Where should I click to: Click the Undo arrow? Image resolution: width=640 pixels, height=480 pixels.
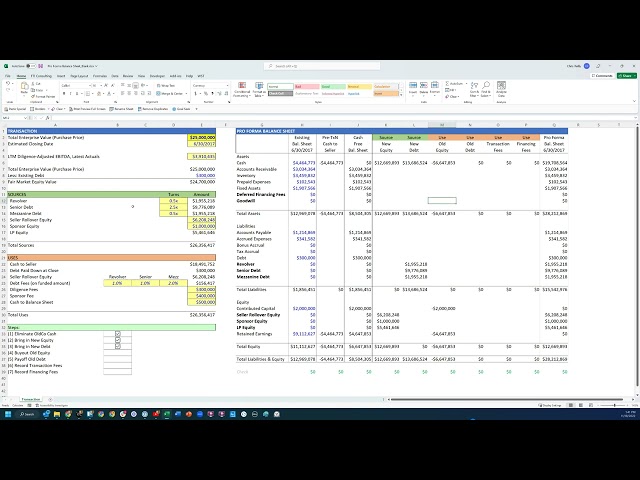[x=8, y=83]
